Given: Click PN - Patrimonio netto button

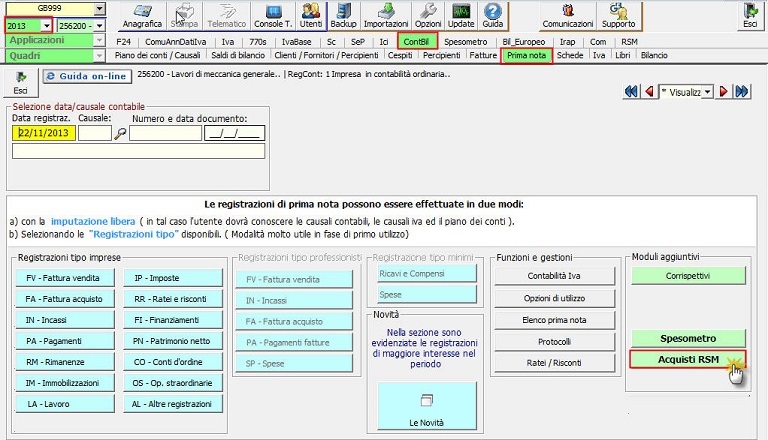Looking at the screenshot, I should click(173, 341).
